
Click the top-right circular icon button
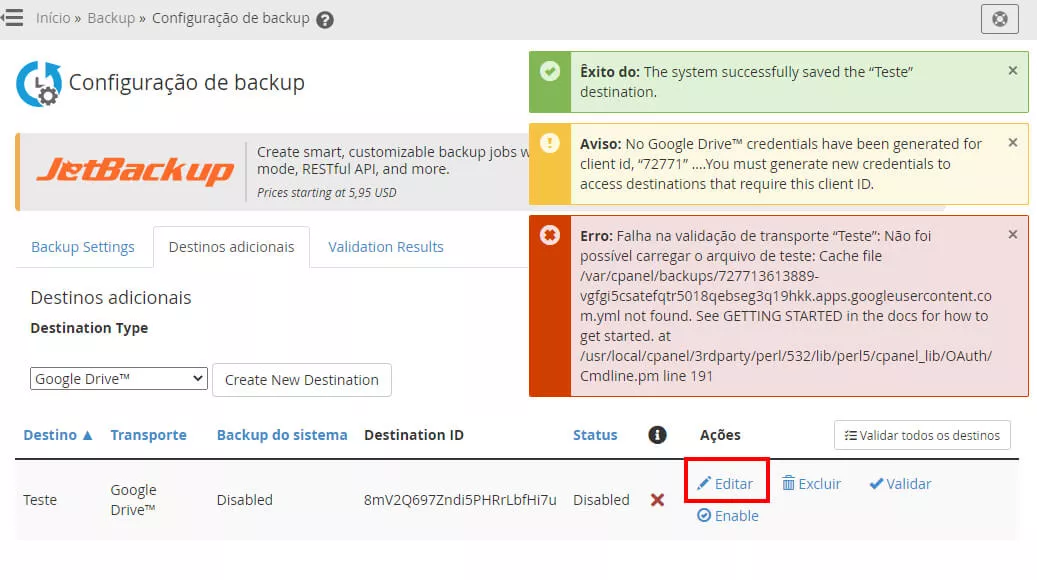tap(999, 19)
